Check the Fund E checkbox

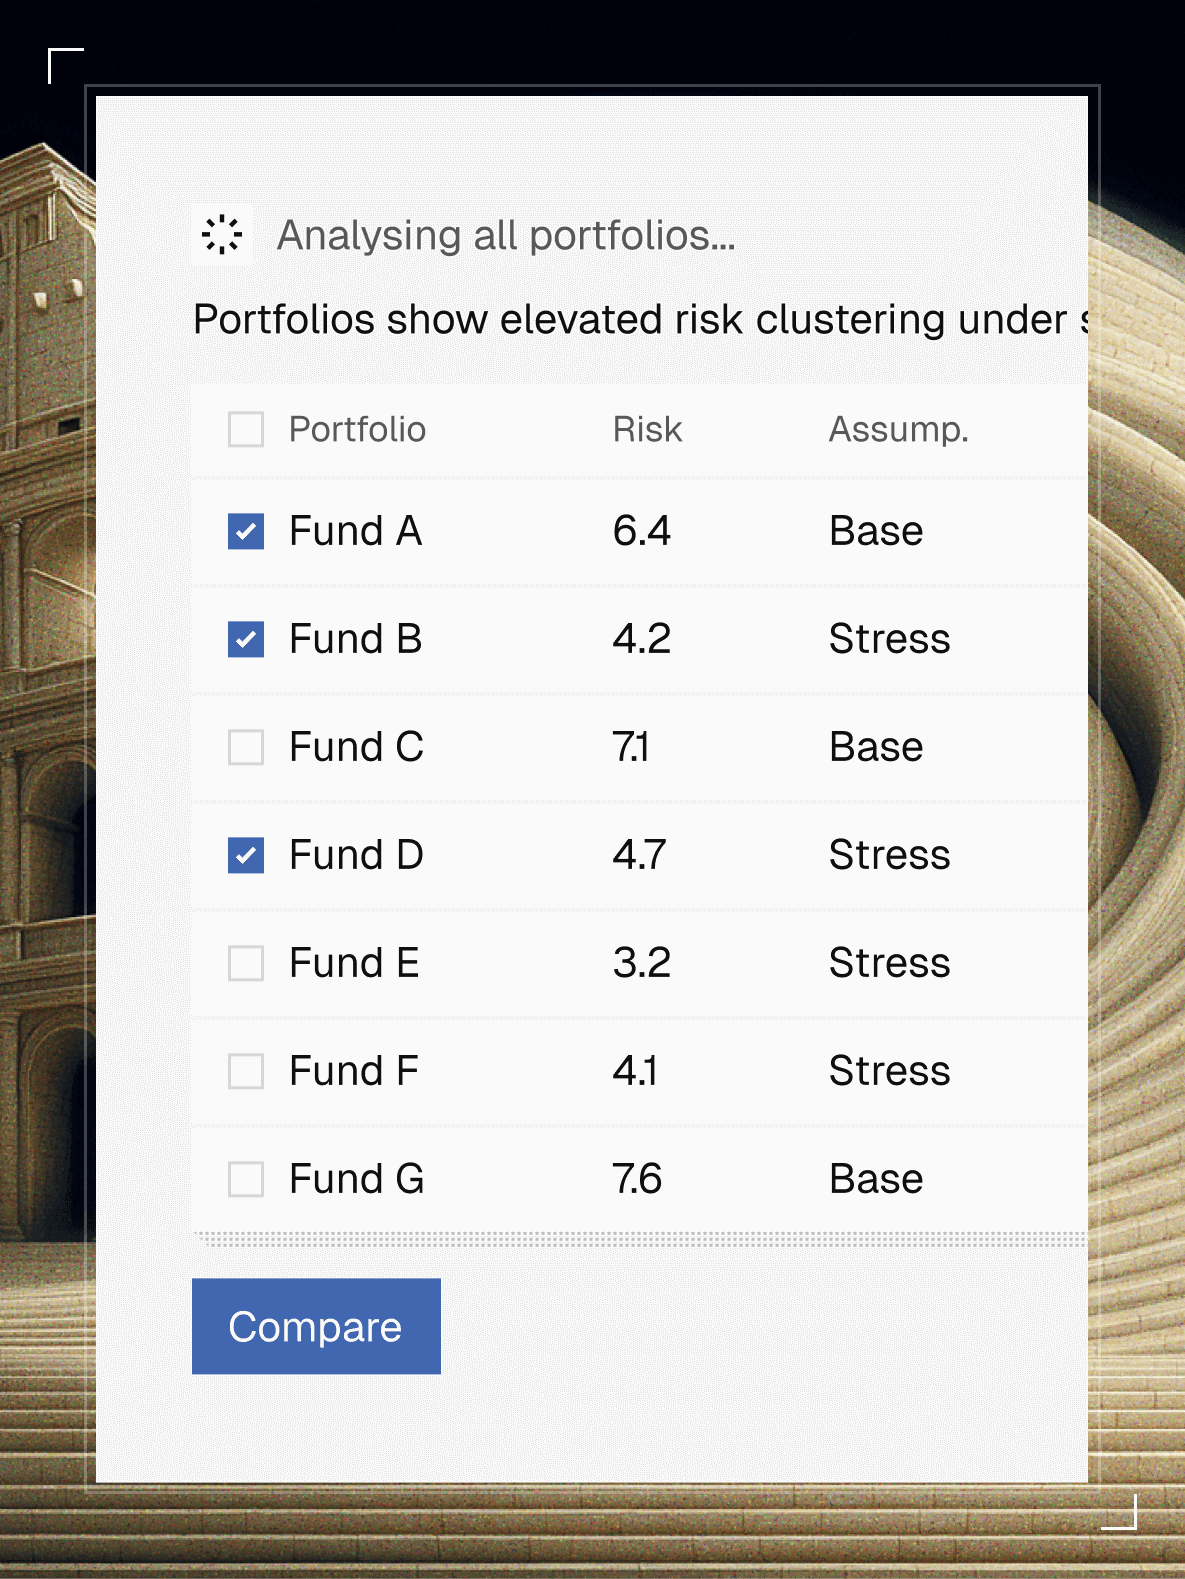point(246,963)
